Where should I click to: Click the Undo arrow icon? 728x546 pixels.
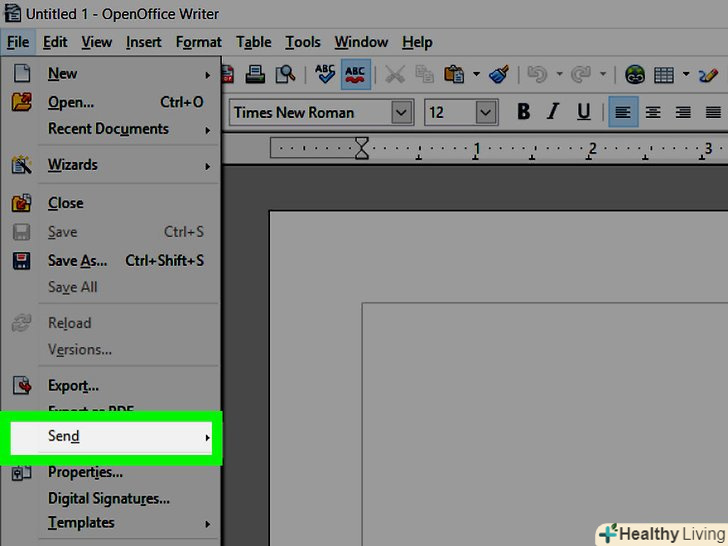coord(538,74)
